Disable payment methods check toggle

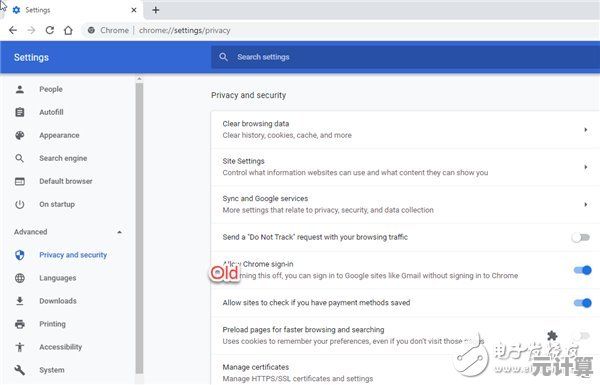point(583,303)
